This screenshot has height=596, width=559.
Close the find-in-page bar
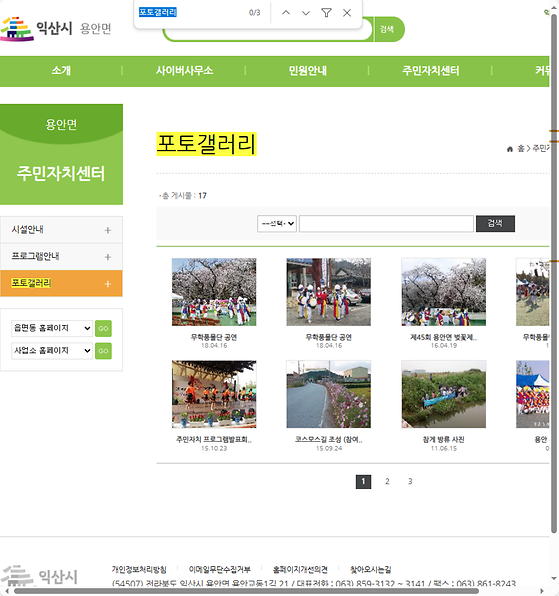(x=347, y=13)
